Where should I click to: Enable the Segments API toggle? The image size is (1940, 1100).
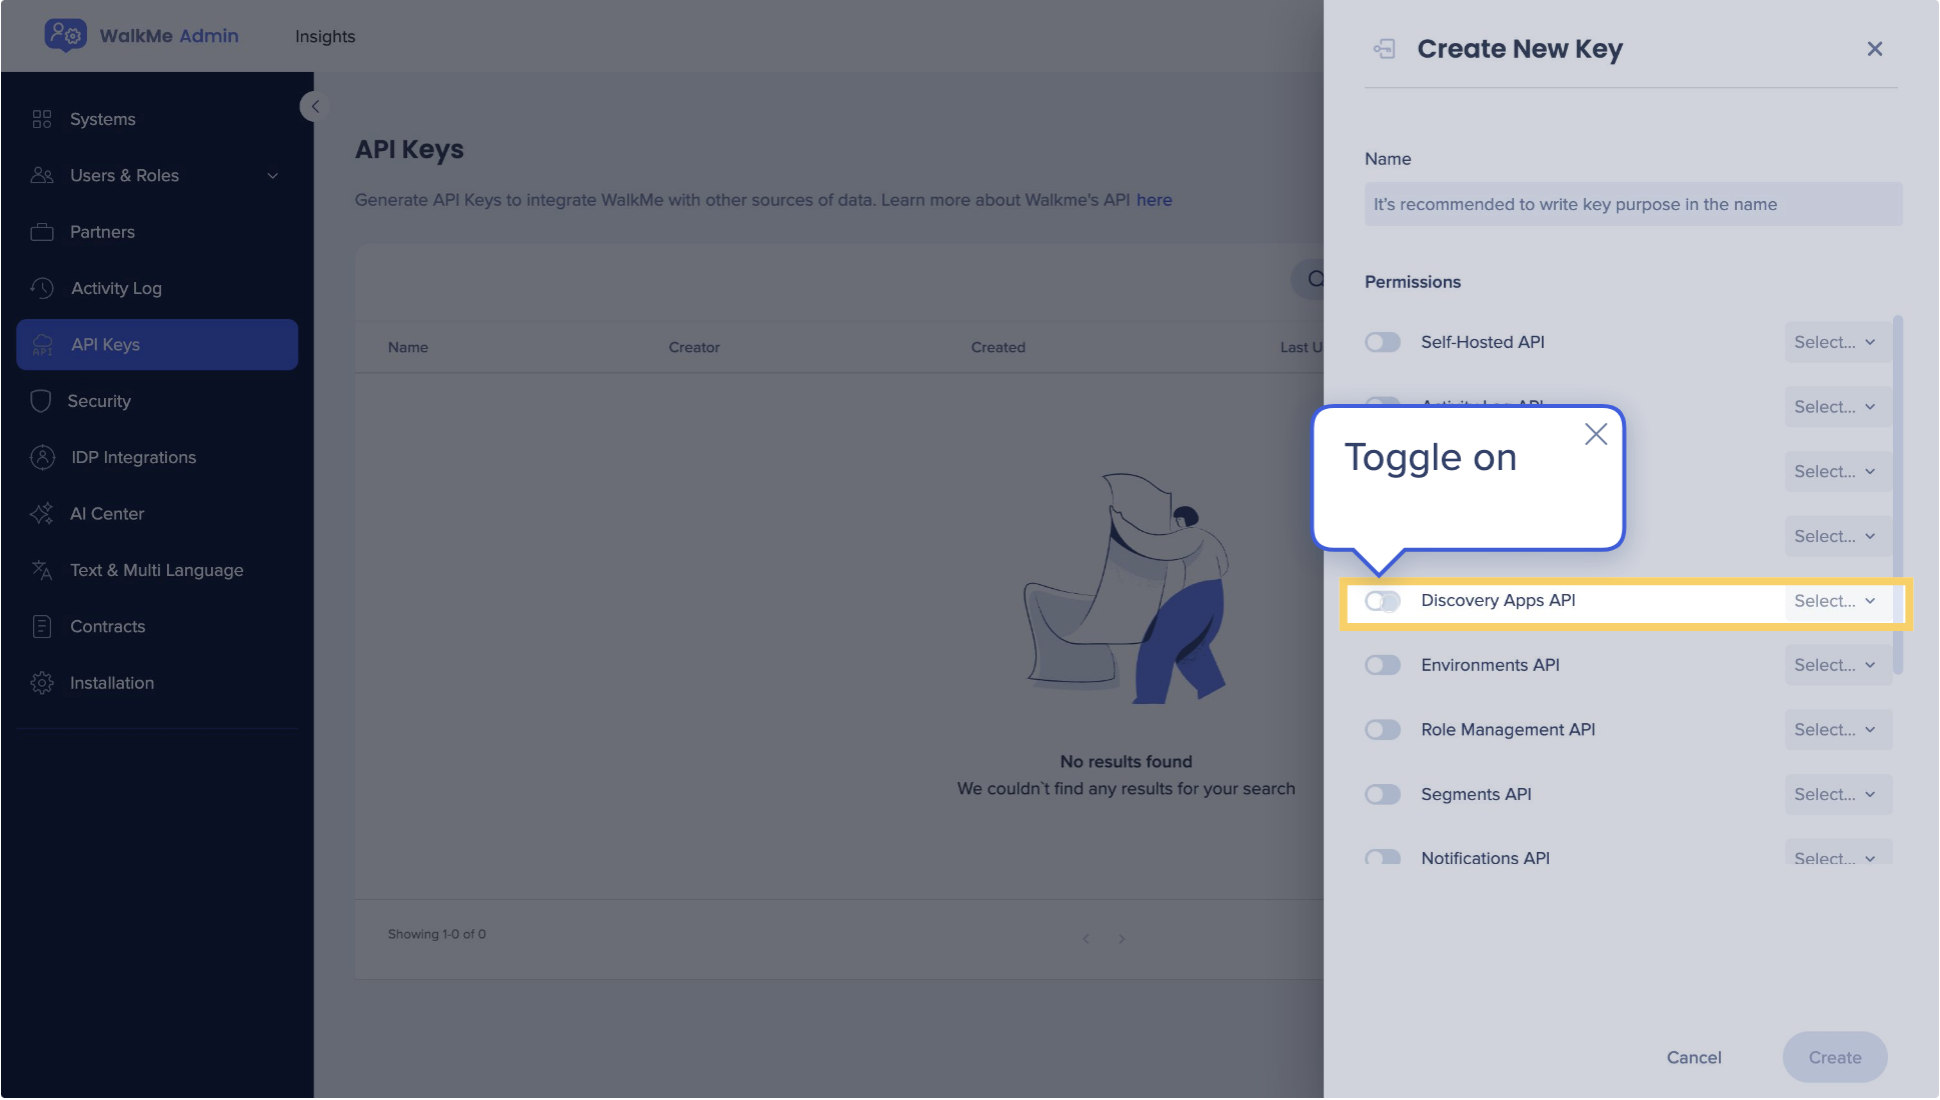pyautogui.click(x=1383, y=794)
